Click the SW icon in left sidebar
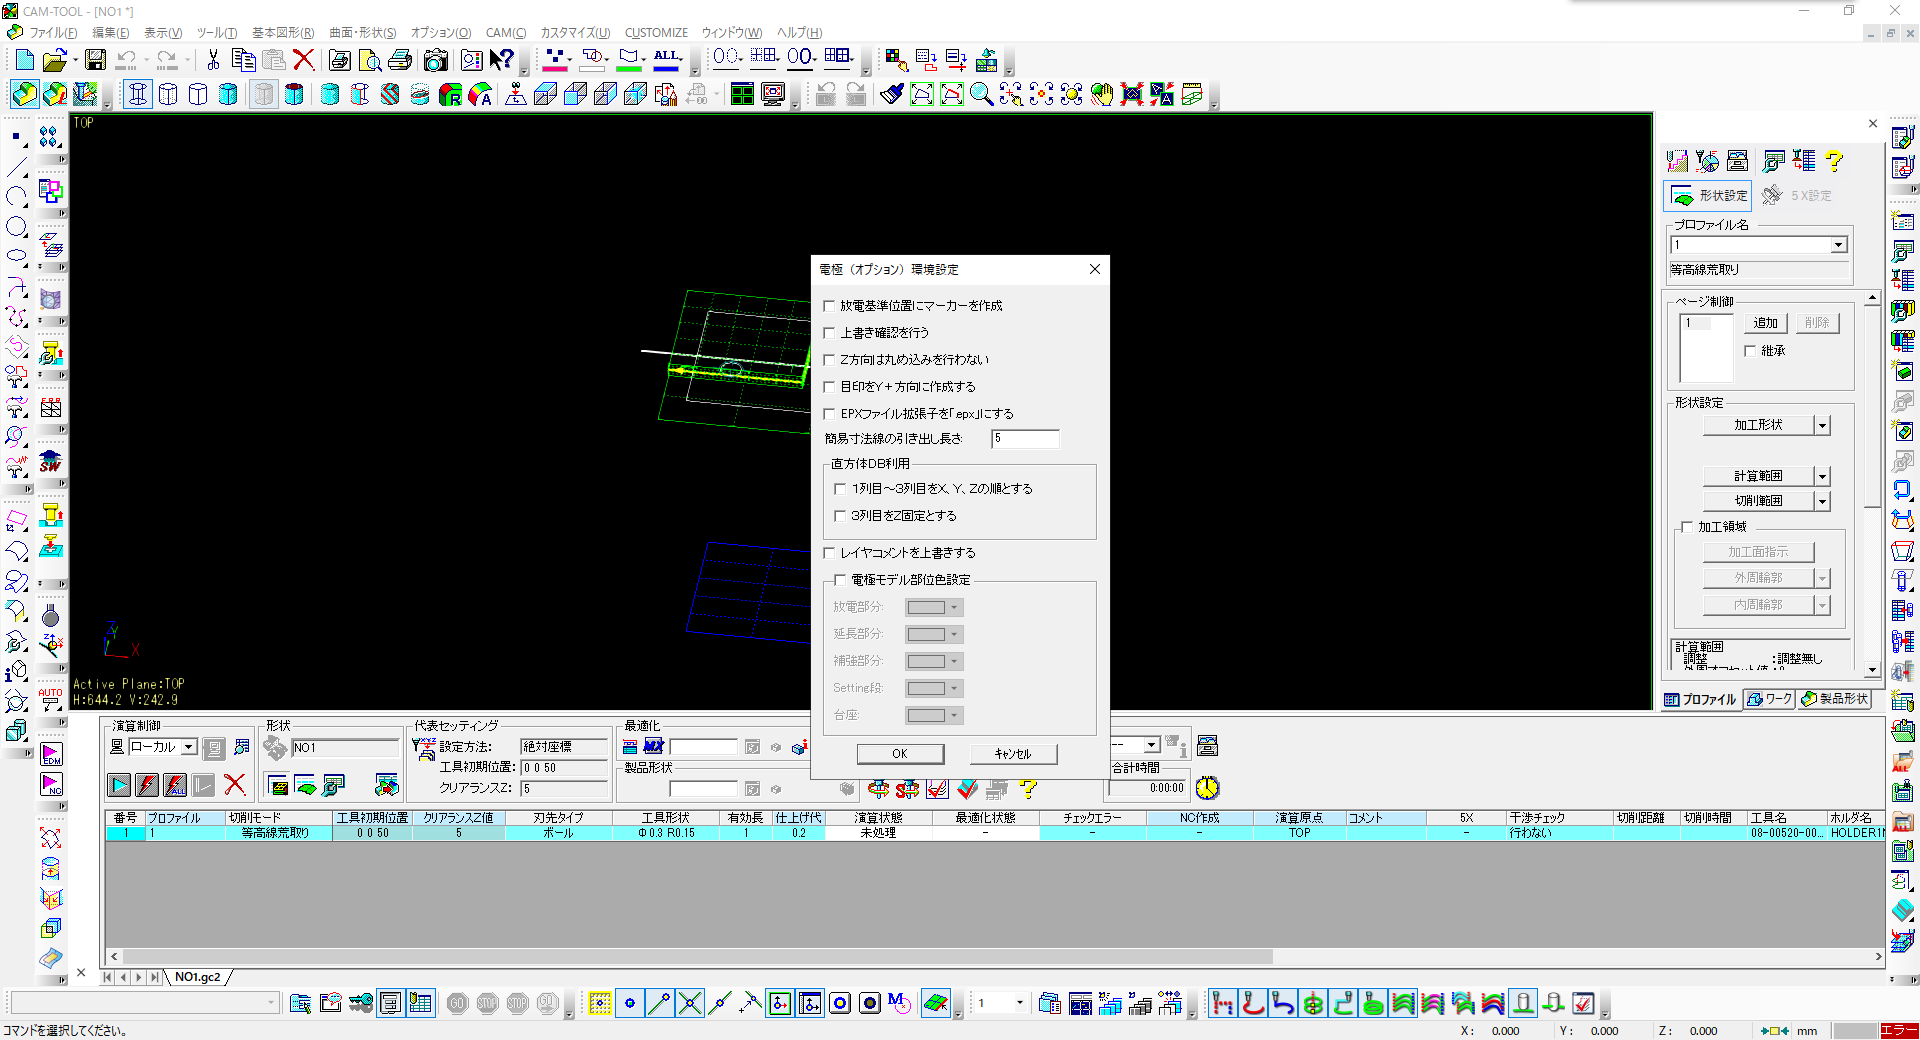Screen dimensions: 1920x1040 tap(51, 462)
